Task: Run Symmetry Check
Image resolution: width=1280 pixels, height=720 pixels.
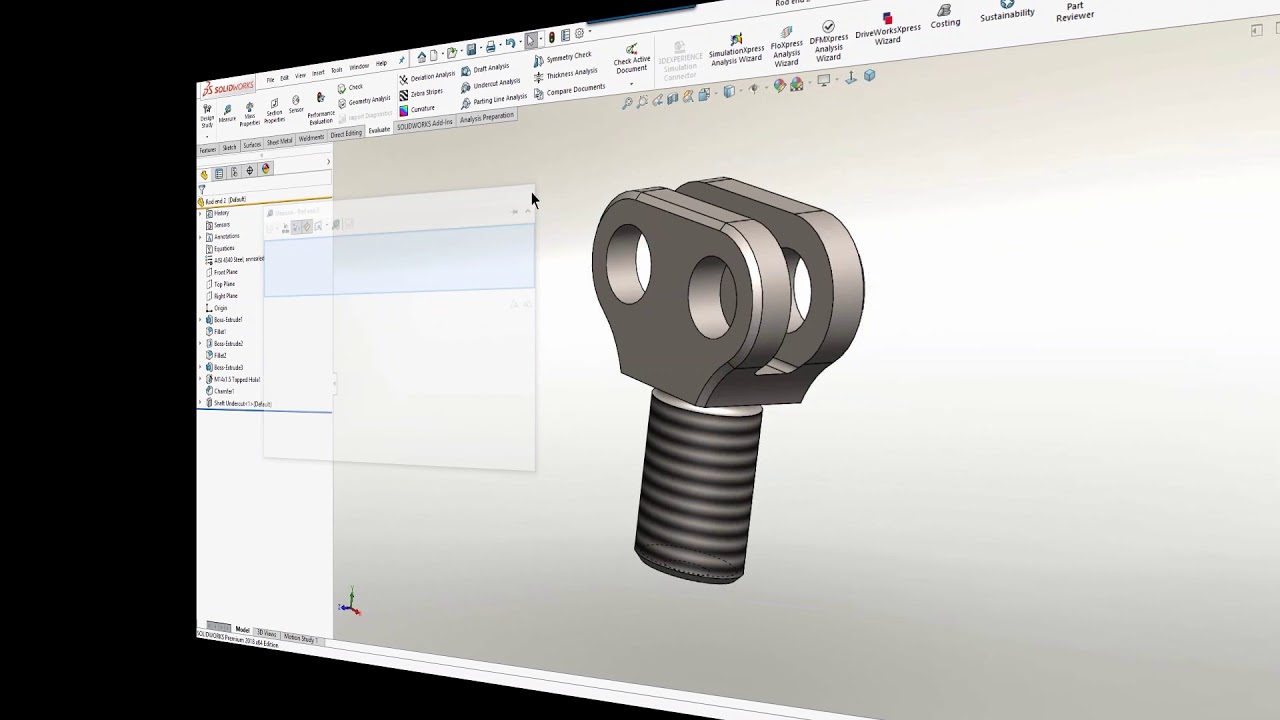Action: coord(563,59)
